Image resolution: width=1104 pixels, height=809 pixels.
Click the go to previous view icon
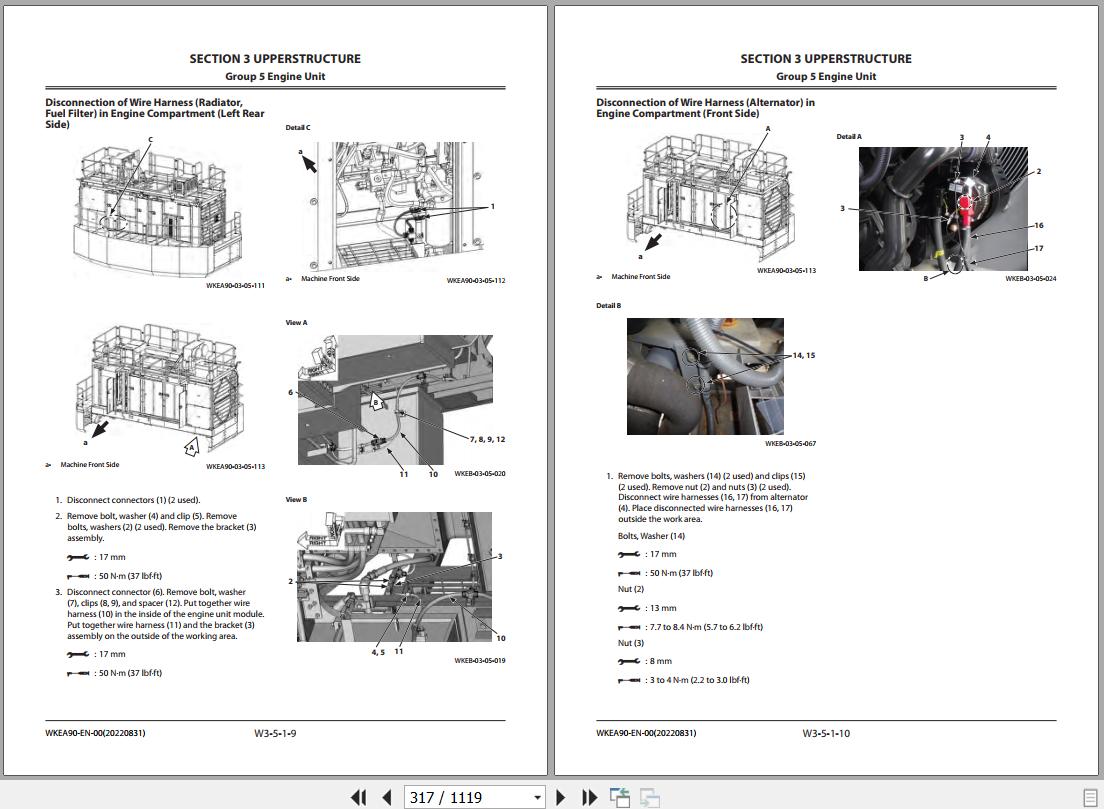[x=620, y=797]
